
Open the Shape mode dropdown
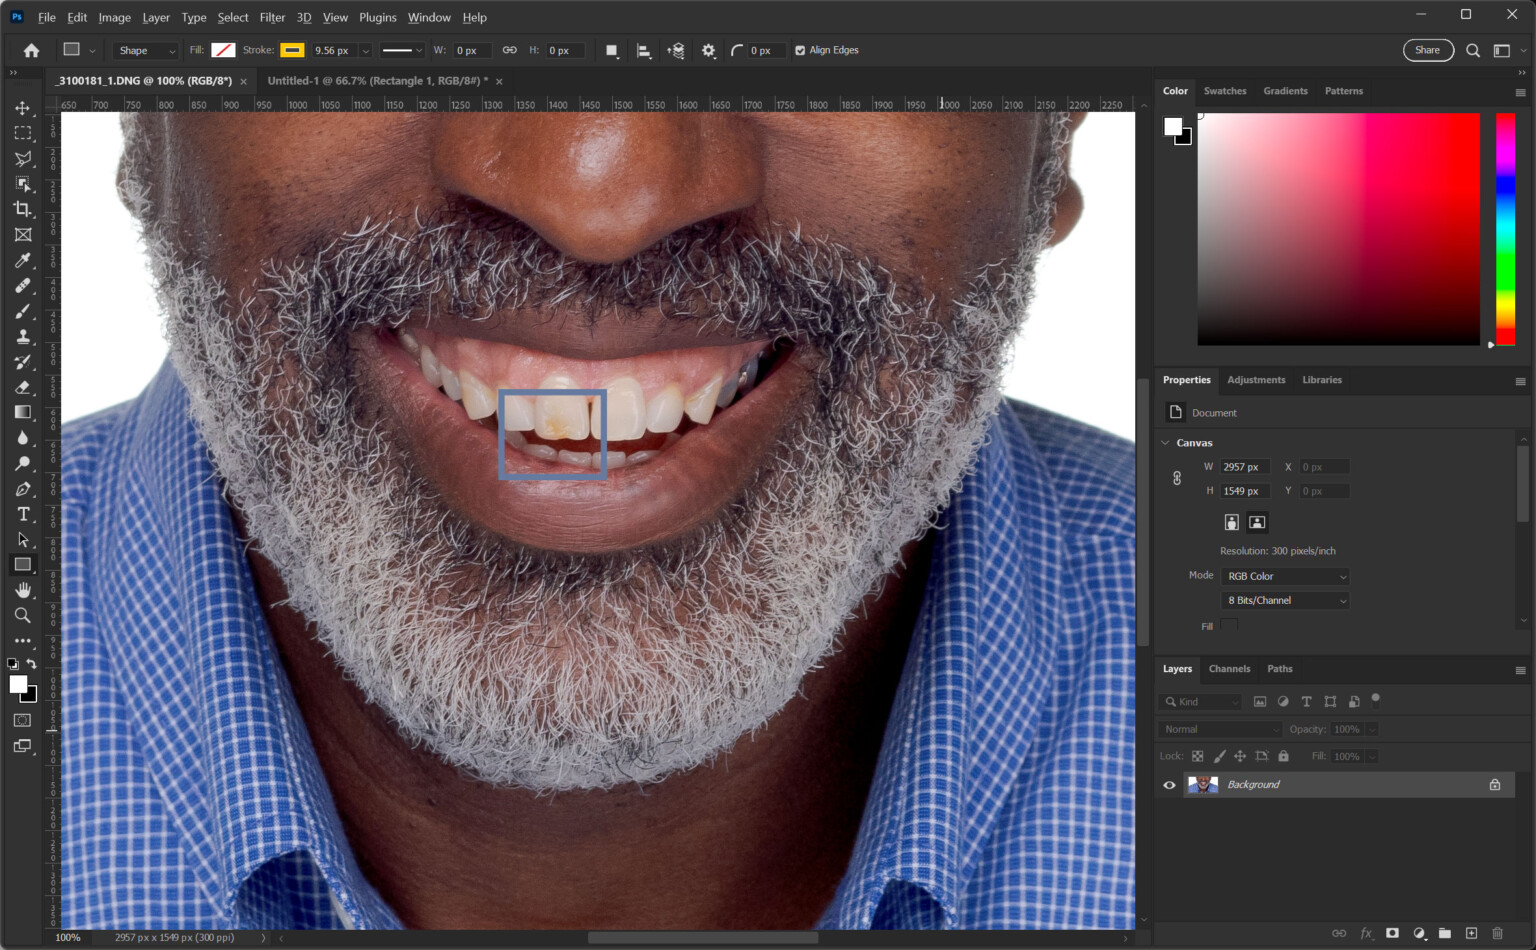point(145,50)
